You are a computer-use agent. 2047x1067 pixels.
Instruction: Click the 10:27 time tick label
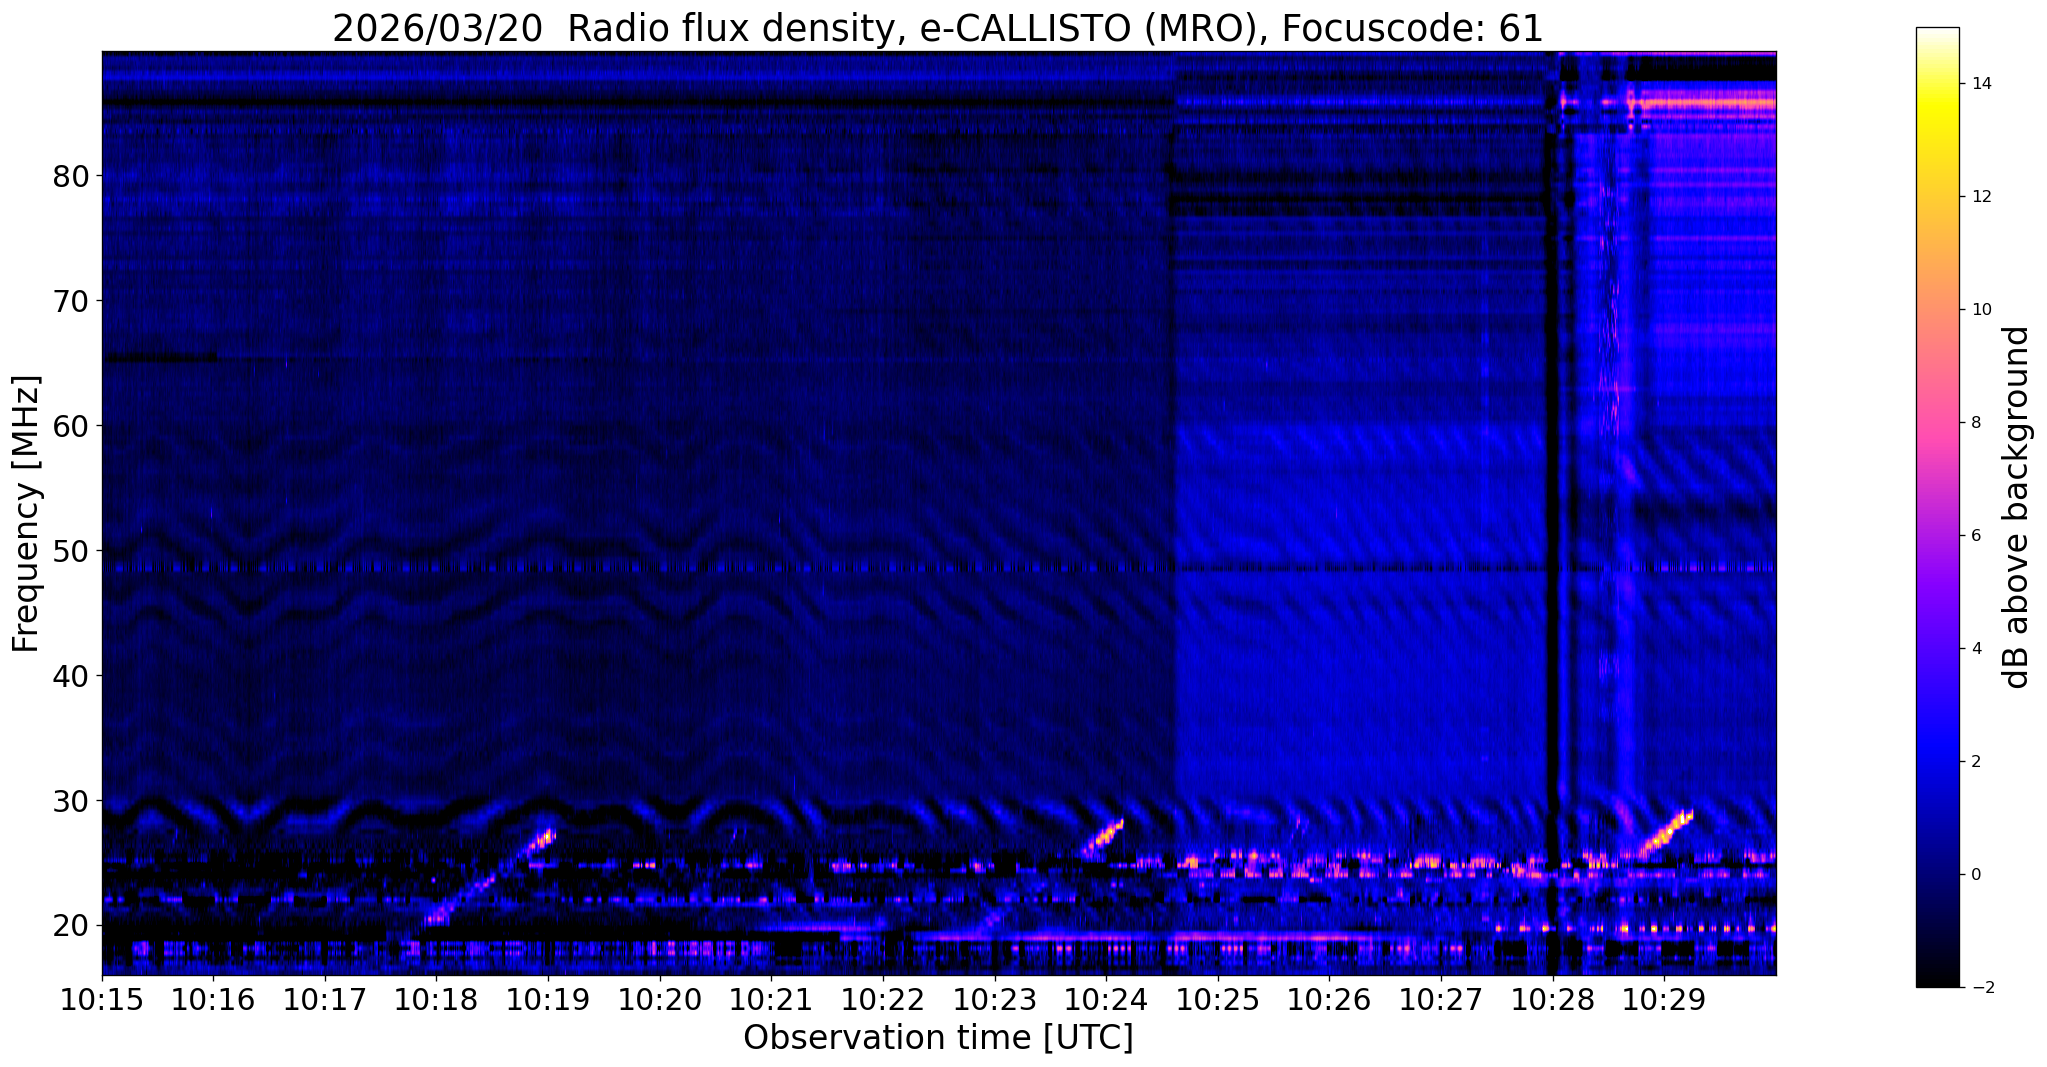point(1441,1000)
